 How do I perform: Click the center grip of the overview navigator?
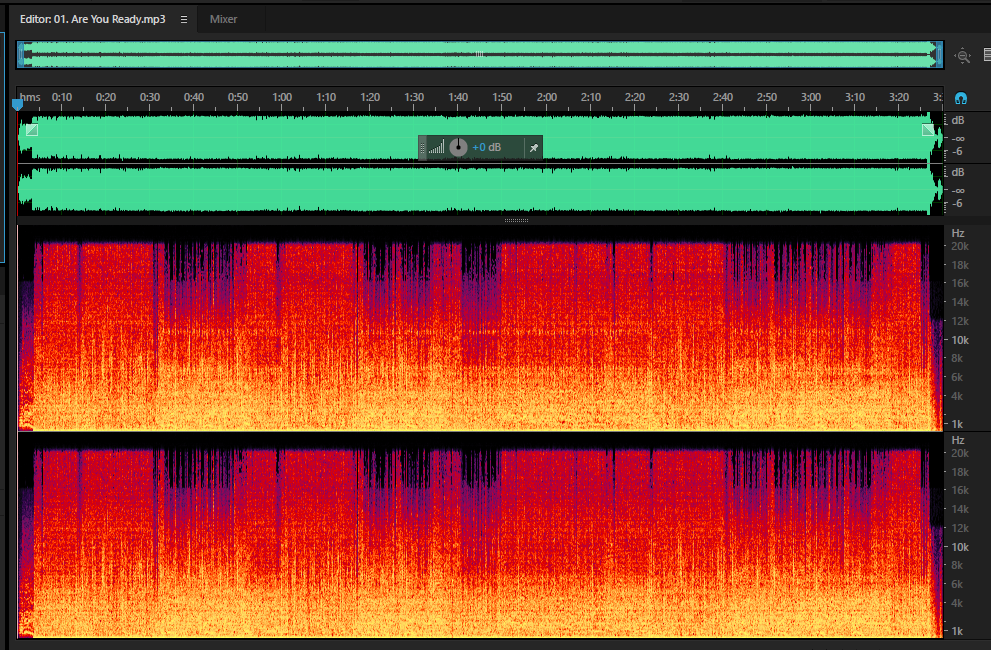[x=480, y=54]
